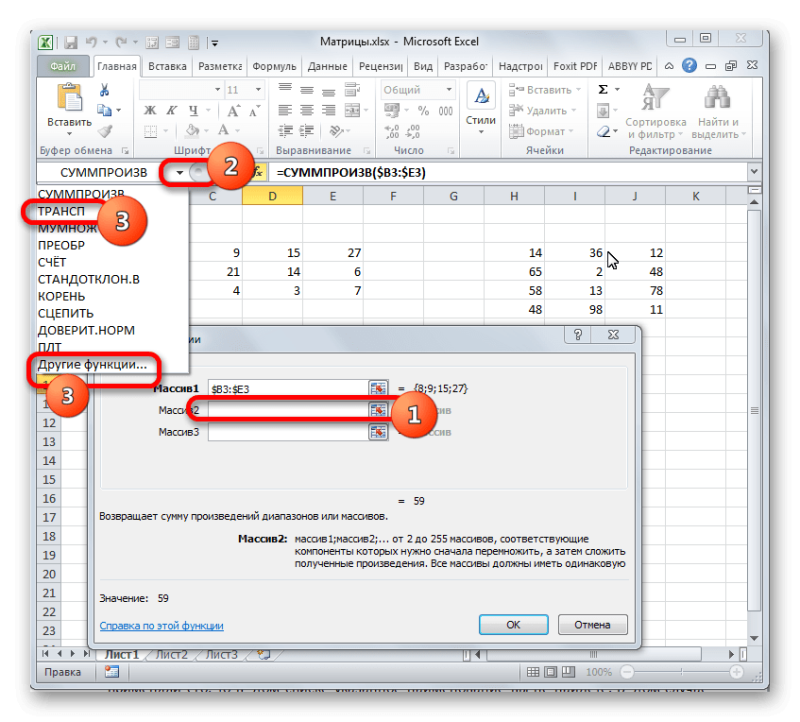Click the merge and center icon

coord(352,110)
